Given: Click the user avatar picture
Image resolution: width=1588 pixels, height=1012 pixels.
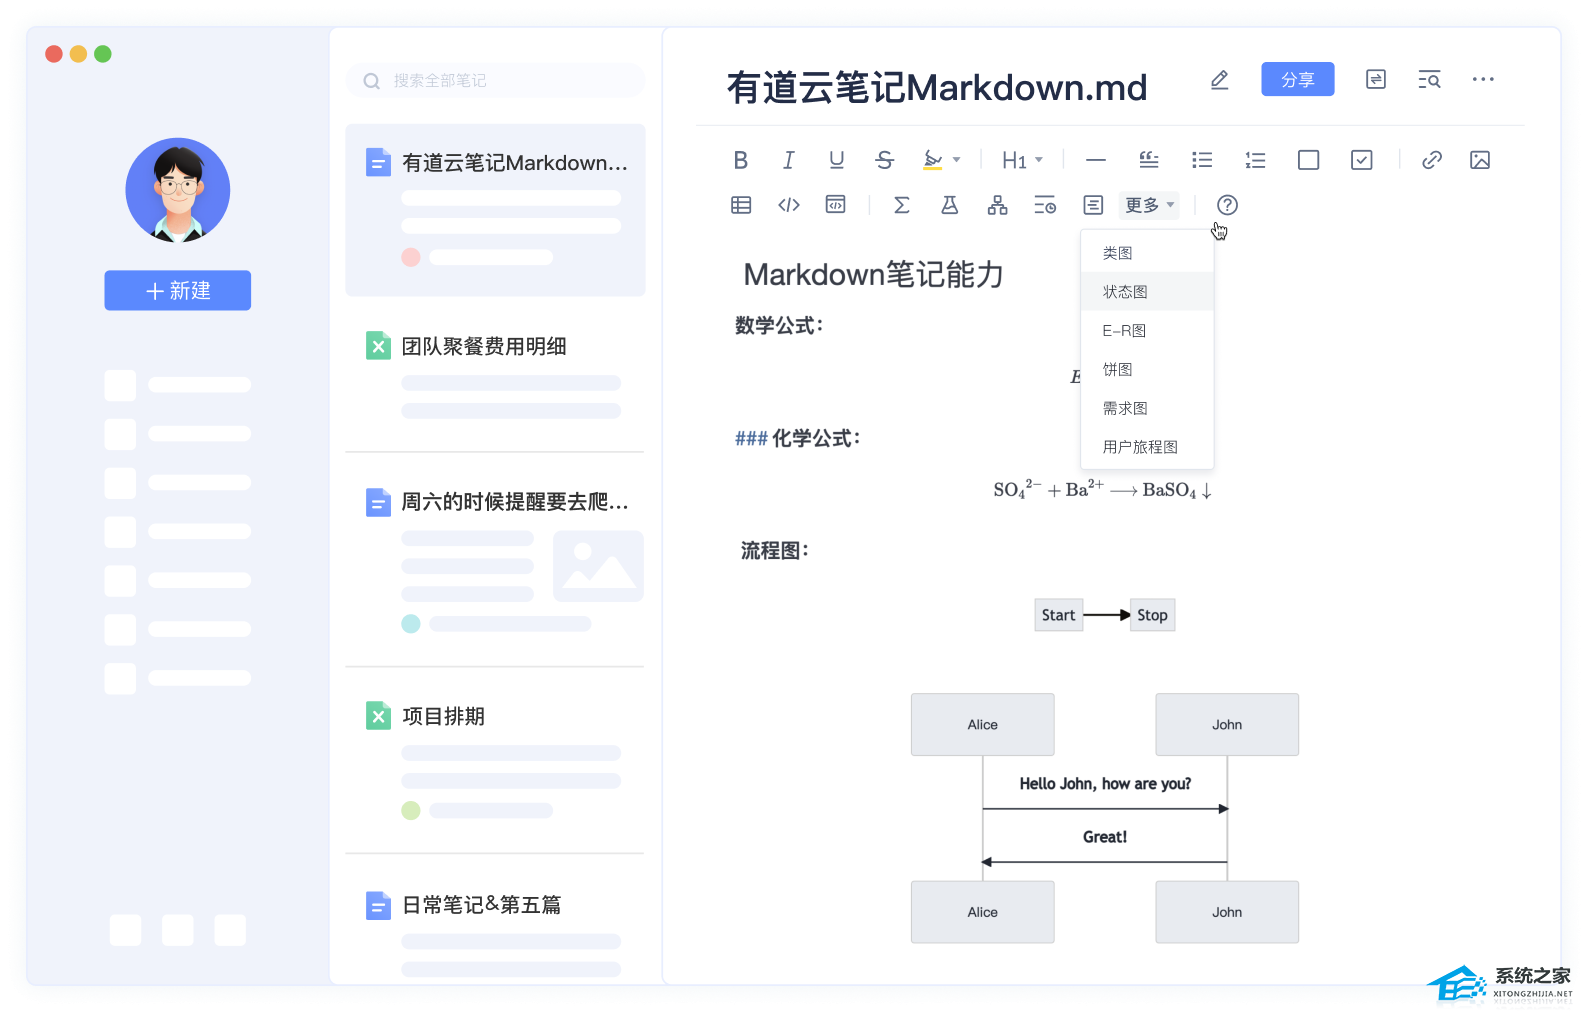Looking at the screenshot, I should click(178, 190).
